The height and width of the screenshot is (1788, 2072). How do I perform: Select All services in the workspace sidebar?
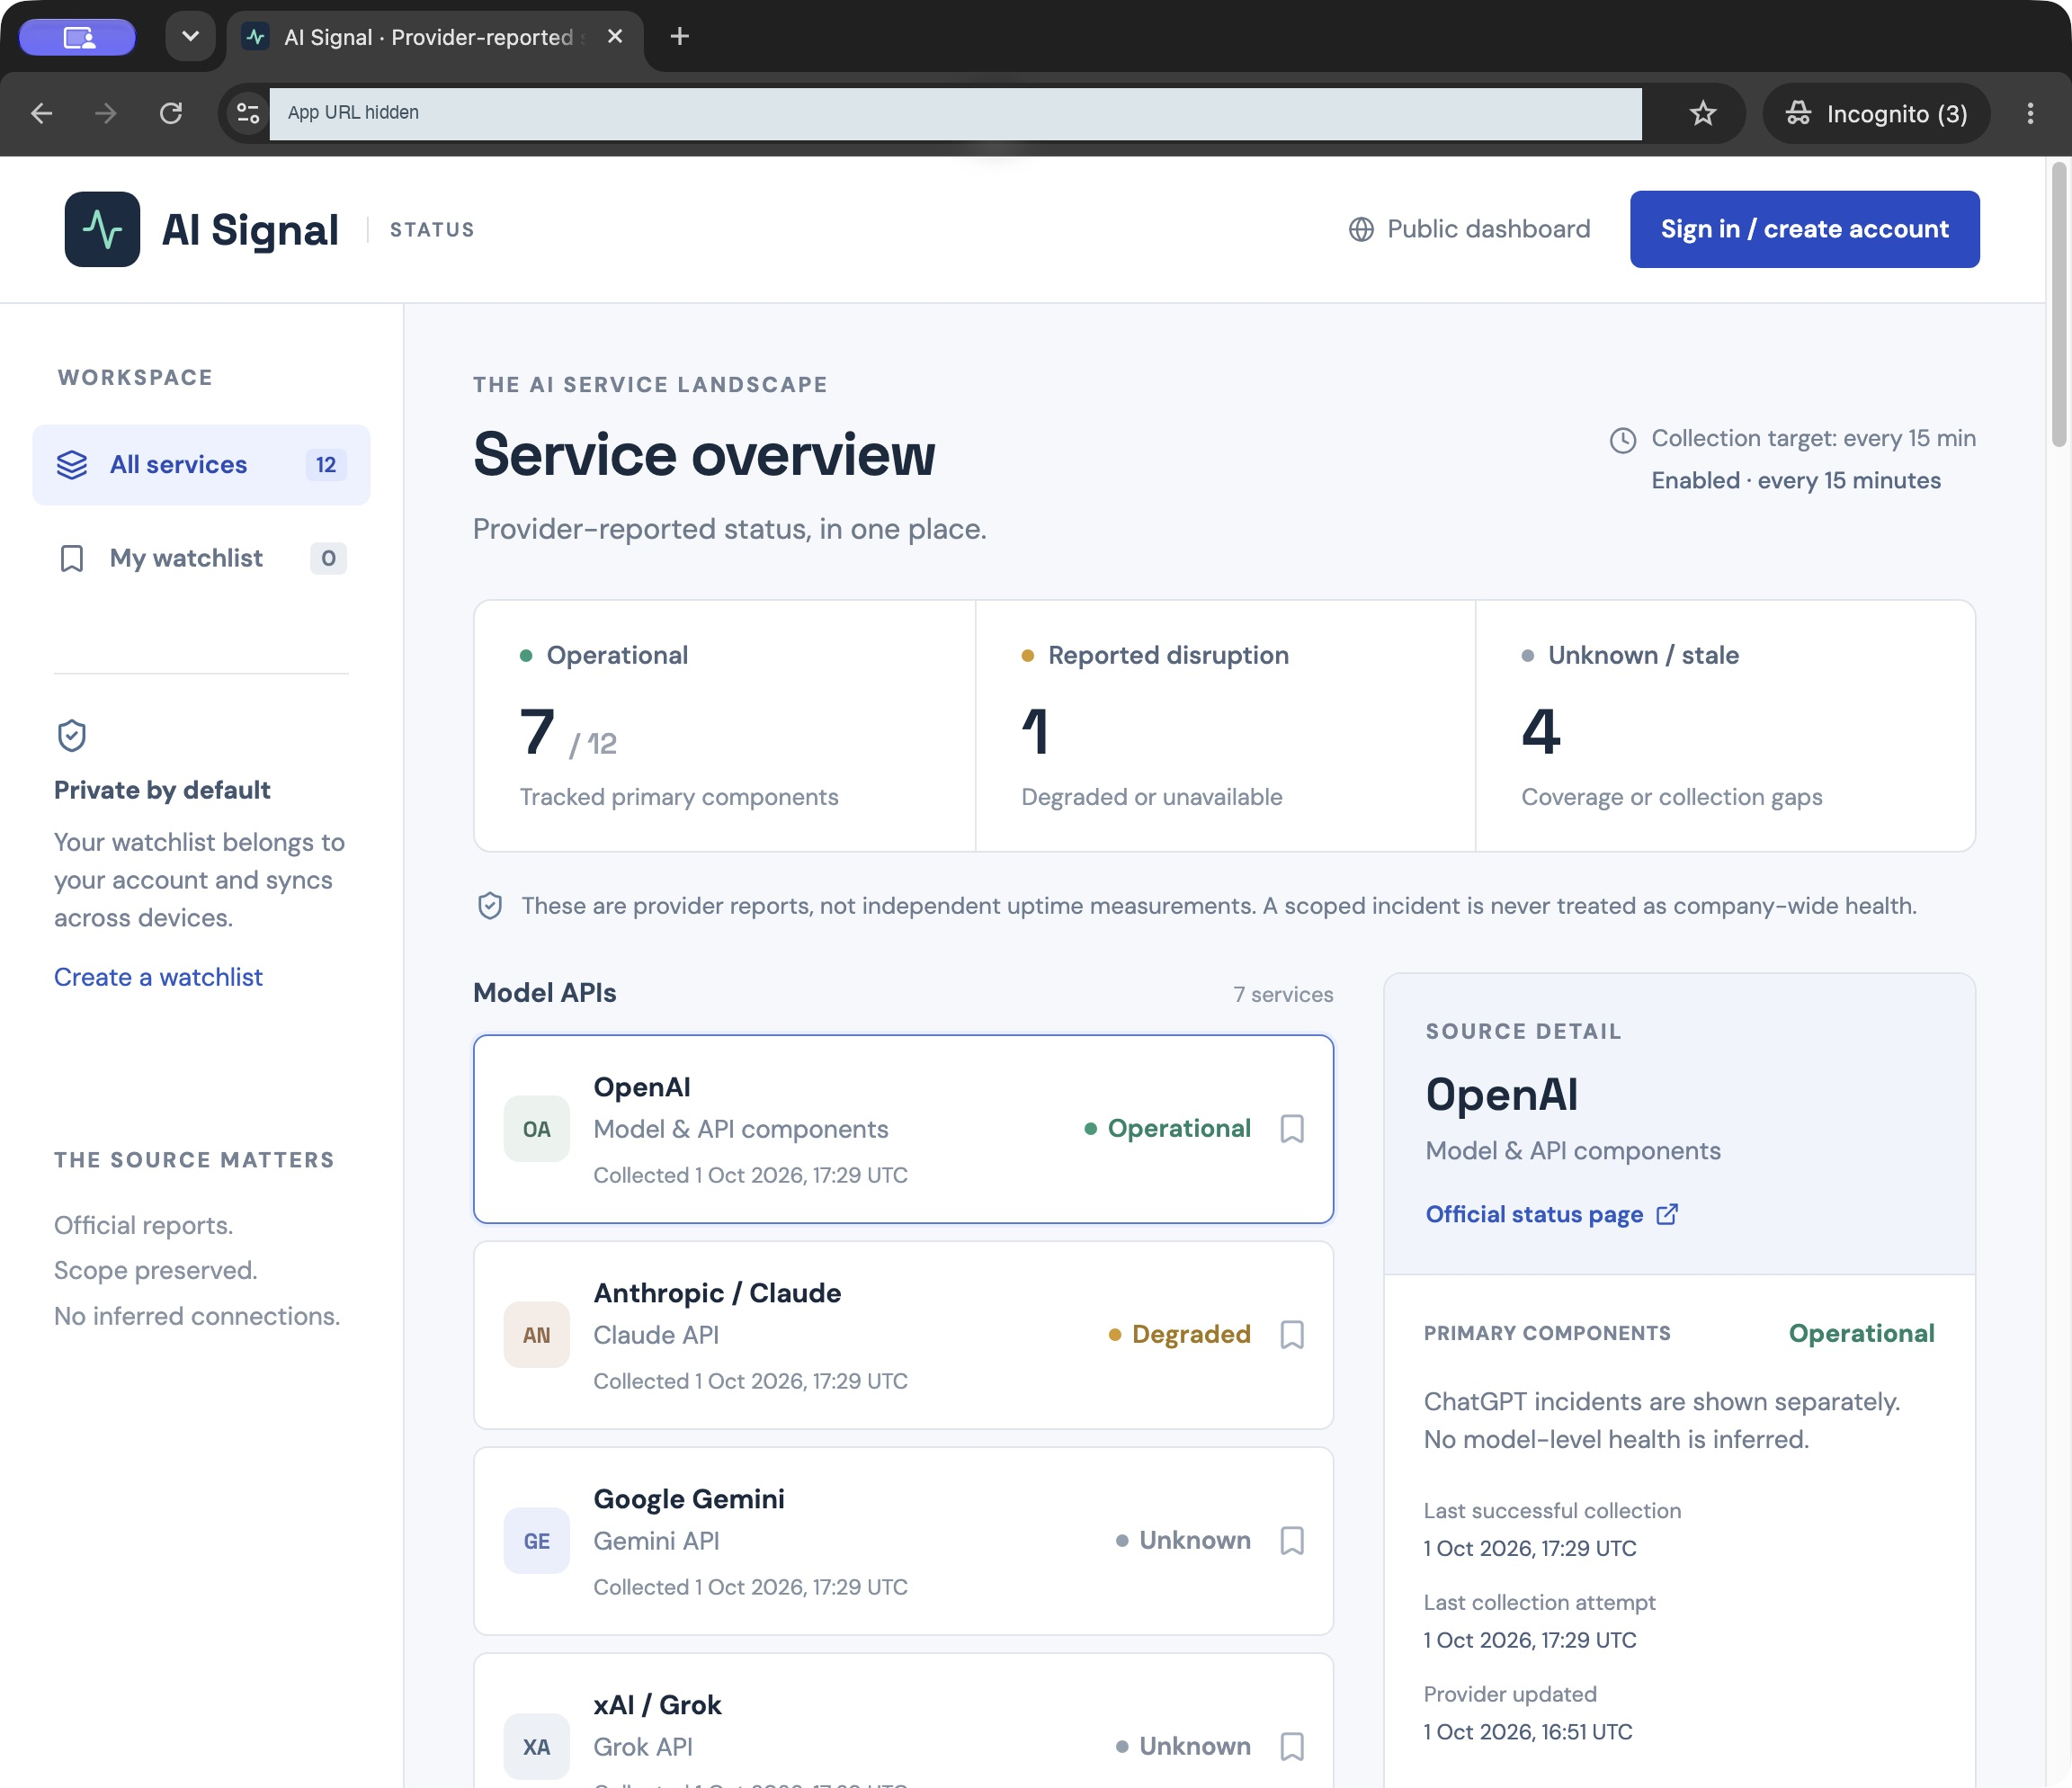201,465
